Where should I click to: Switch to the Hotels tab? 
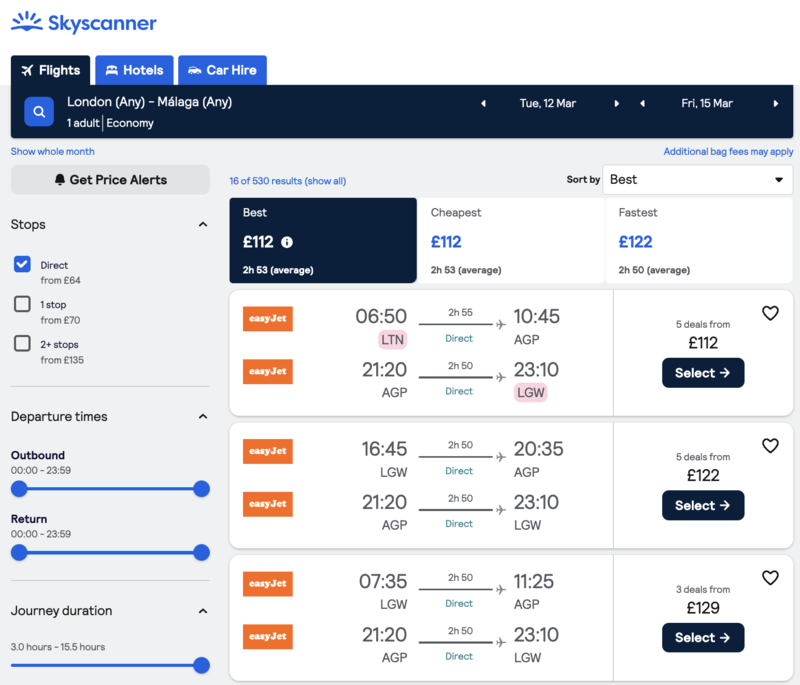tap(134, 70)
